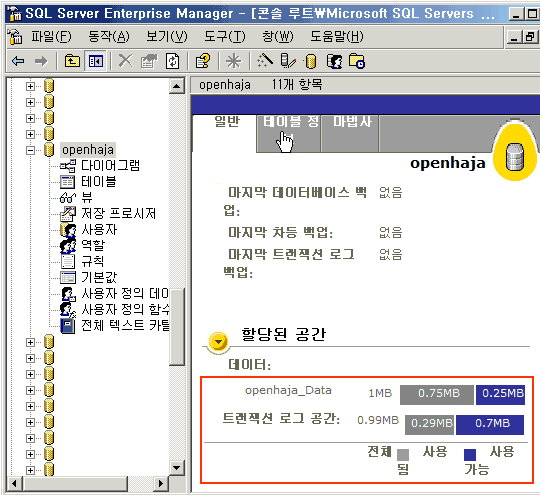Click the 1MB total data size
The height and width of the screenshot is (495, 540).
380,393
